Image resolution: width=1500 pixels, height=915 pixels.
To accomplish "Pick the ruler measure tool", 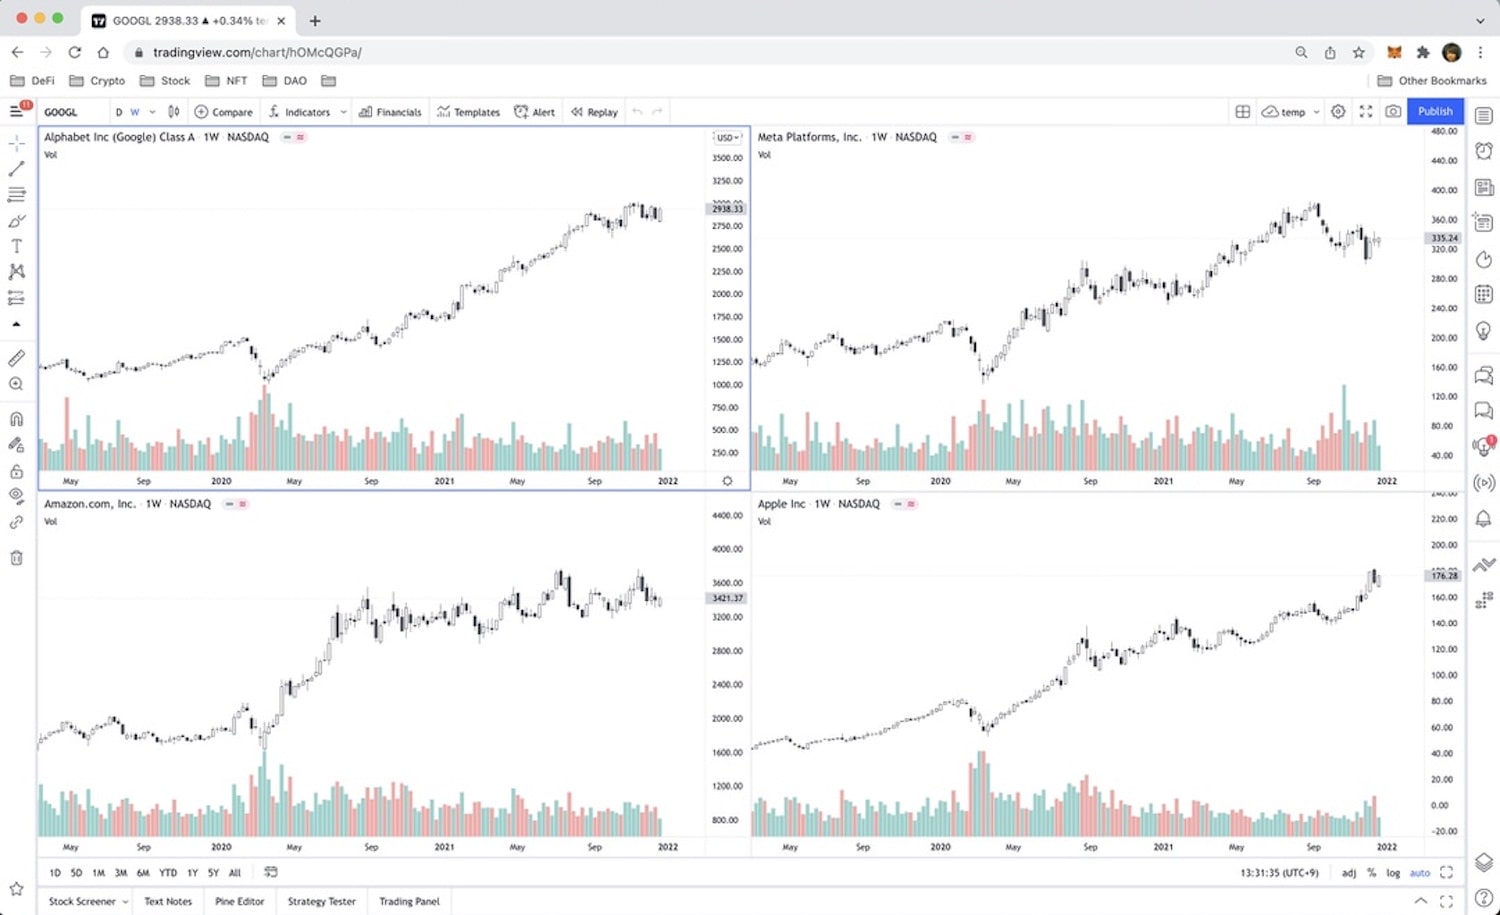I will 16,358.
